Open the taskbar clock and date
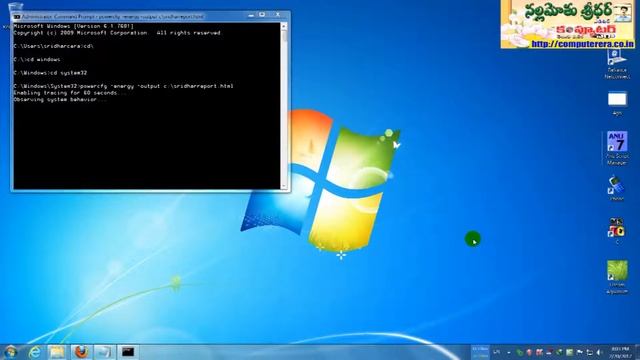 click(x=620, y=352)
